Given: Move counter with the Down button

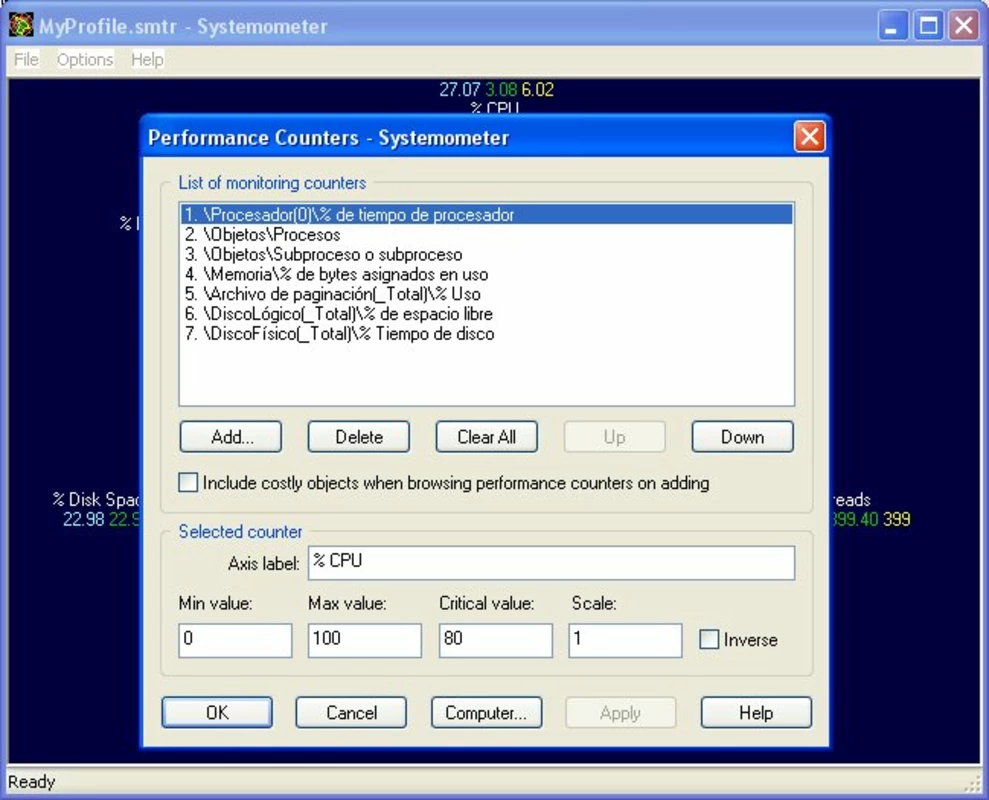Looking at the screenshot, I should pyautogui.click(x=743, y=437).
